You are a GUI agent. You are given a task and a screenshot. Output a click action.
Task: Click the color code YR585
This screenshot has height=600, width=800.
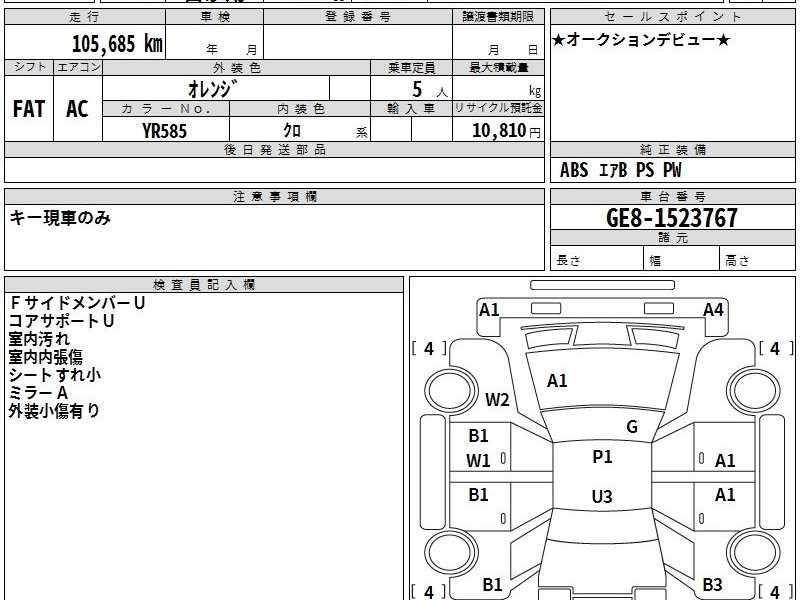pyautogui.click(x=164, y=131)
